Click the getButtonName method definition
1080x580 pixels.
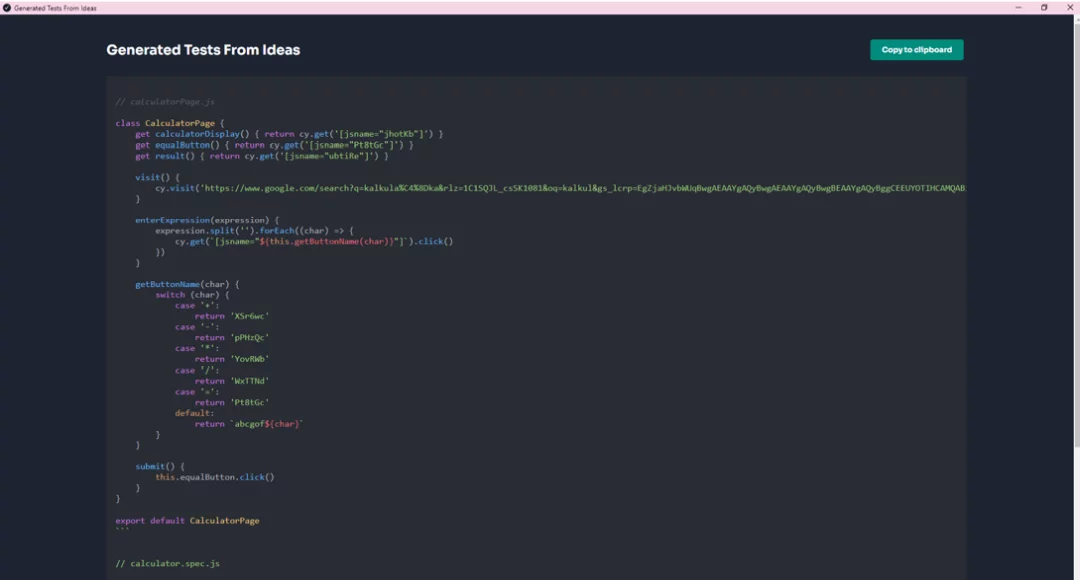(x=187, y=284)
